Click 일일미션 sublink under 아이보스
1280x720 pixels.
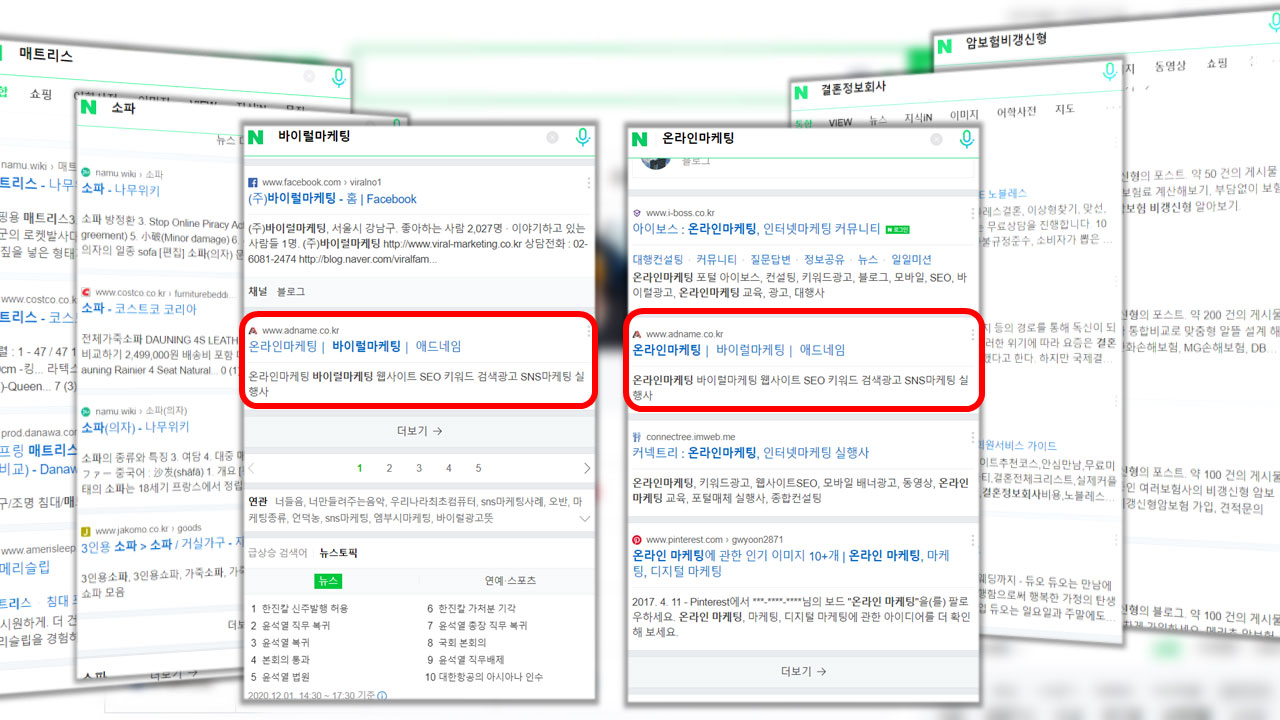pyautogui.click(x=911, y=260)
